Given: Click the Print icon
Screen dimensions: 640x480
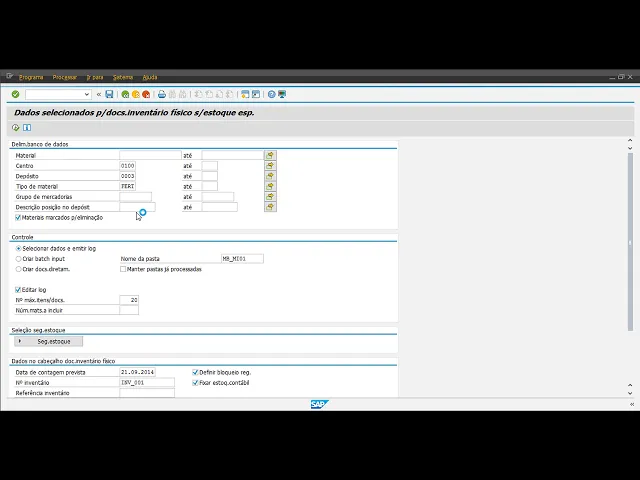Looking at the screenshot, I should pos(162,94).
